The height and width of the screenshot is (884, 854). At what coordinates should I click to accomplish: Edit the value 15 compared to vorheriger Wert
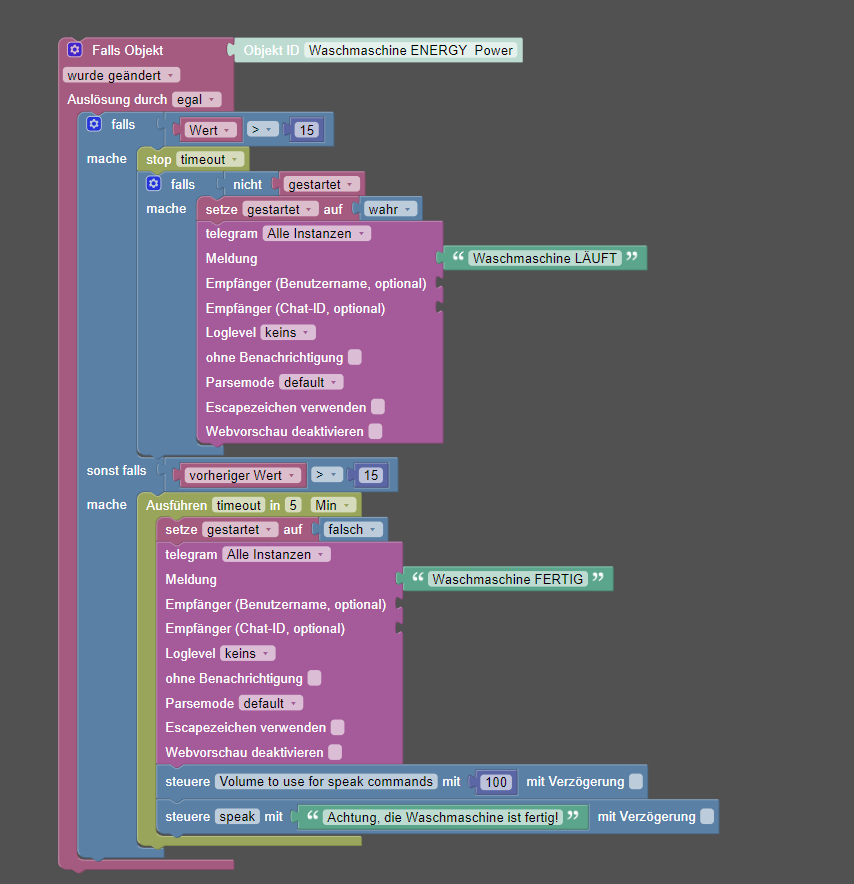pos(371,475)
